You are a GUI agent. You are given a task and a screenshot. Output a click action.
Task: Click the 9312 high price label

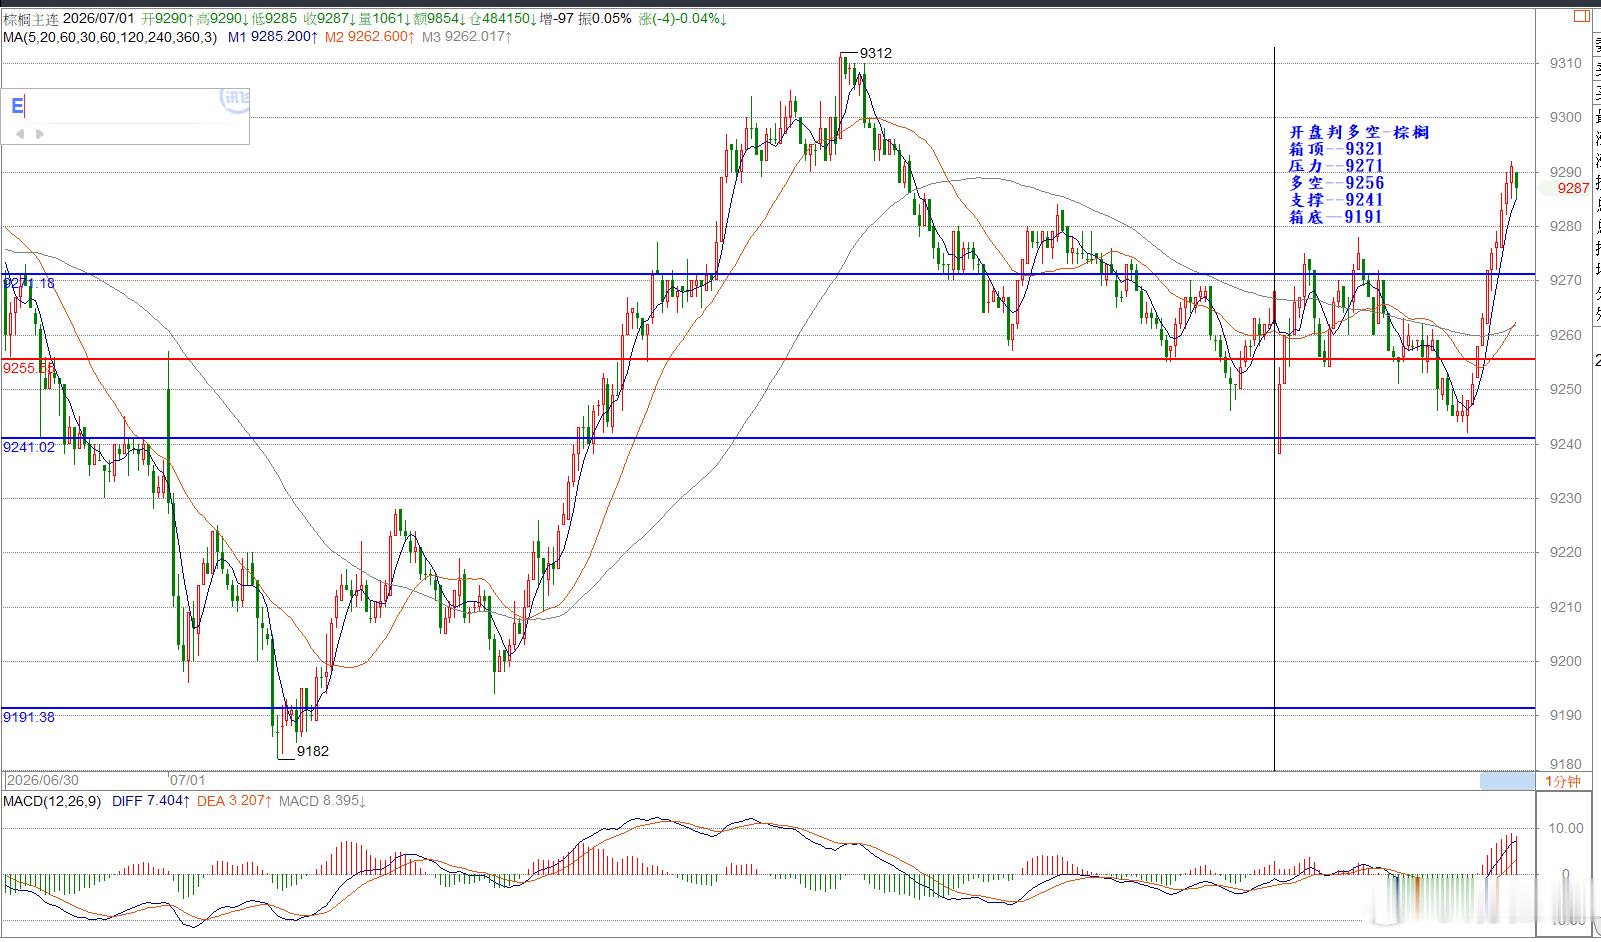875,53
